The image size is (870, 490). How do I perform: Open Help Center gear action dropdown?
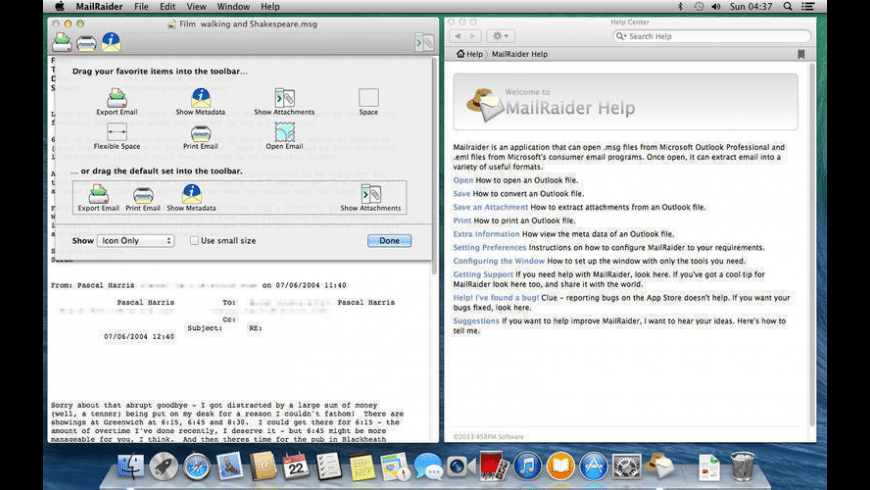coord(500,36)
